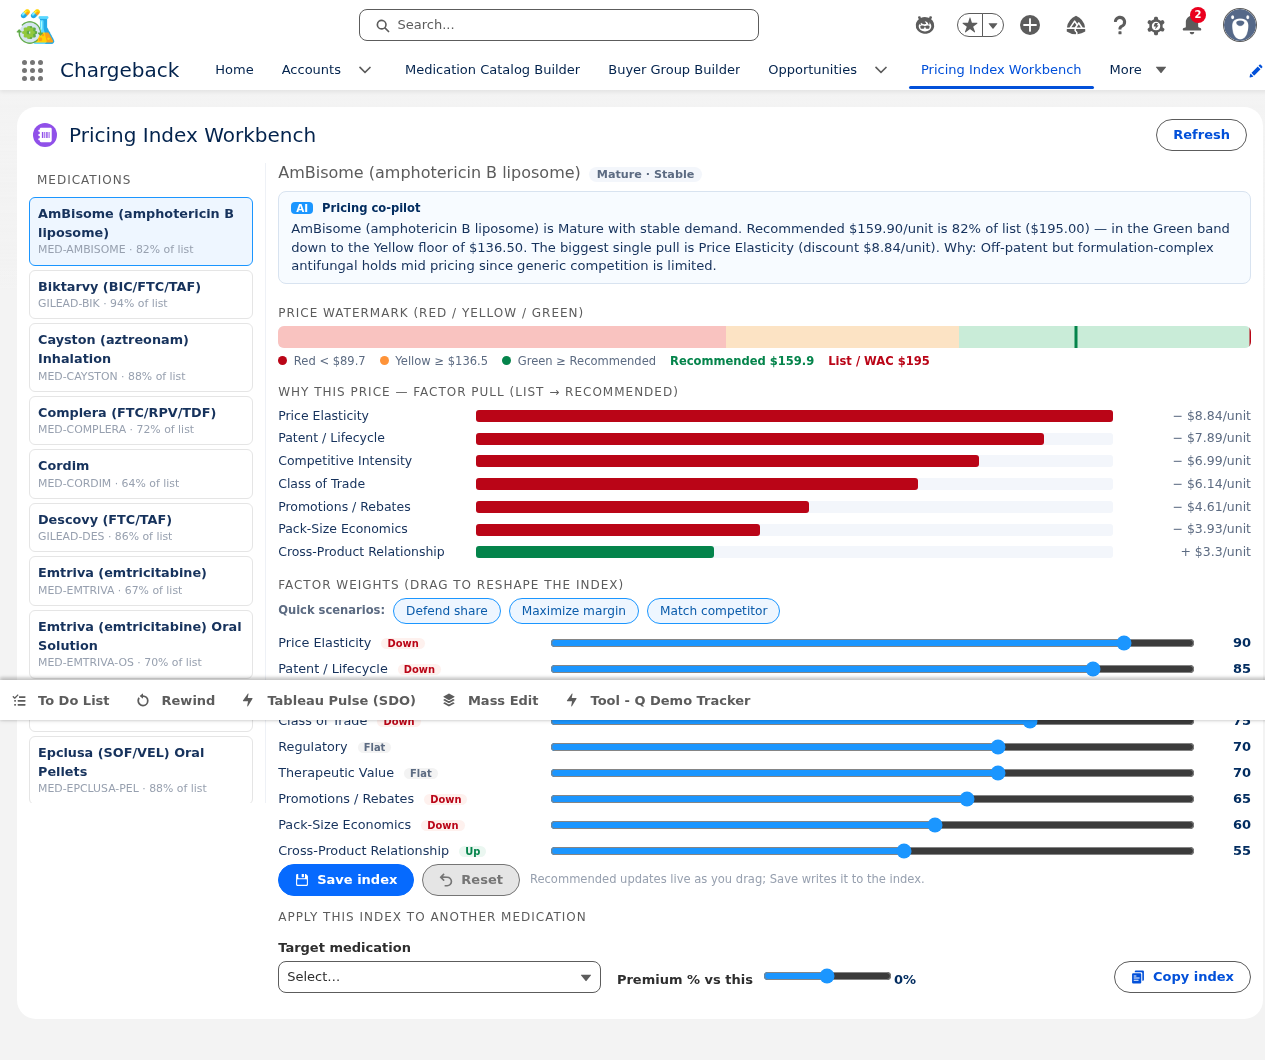Open the Global Actions plus icon
1265x1060 pixels.
[x=1030, y=25]
